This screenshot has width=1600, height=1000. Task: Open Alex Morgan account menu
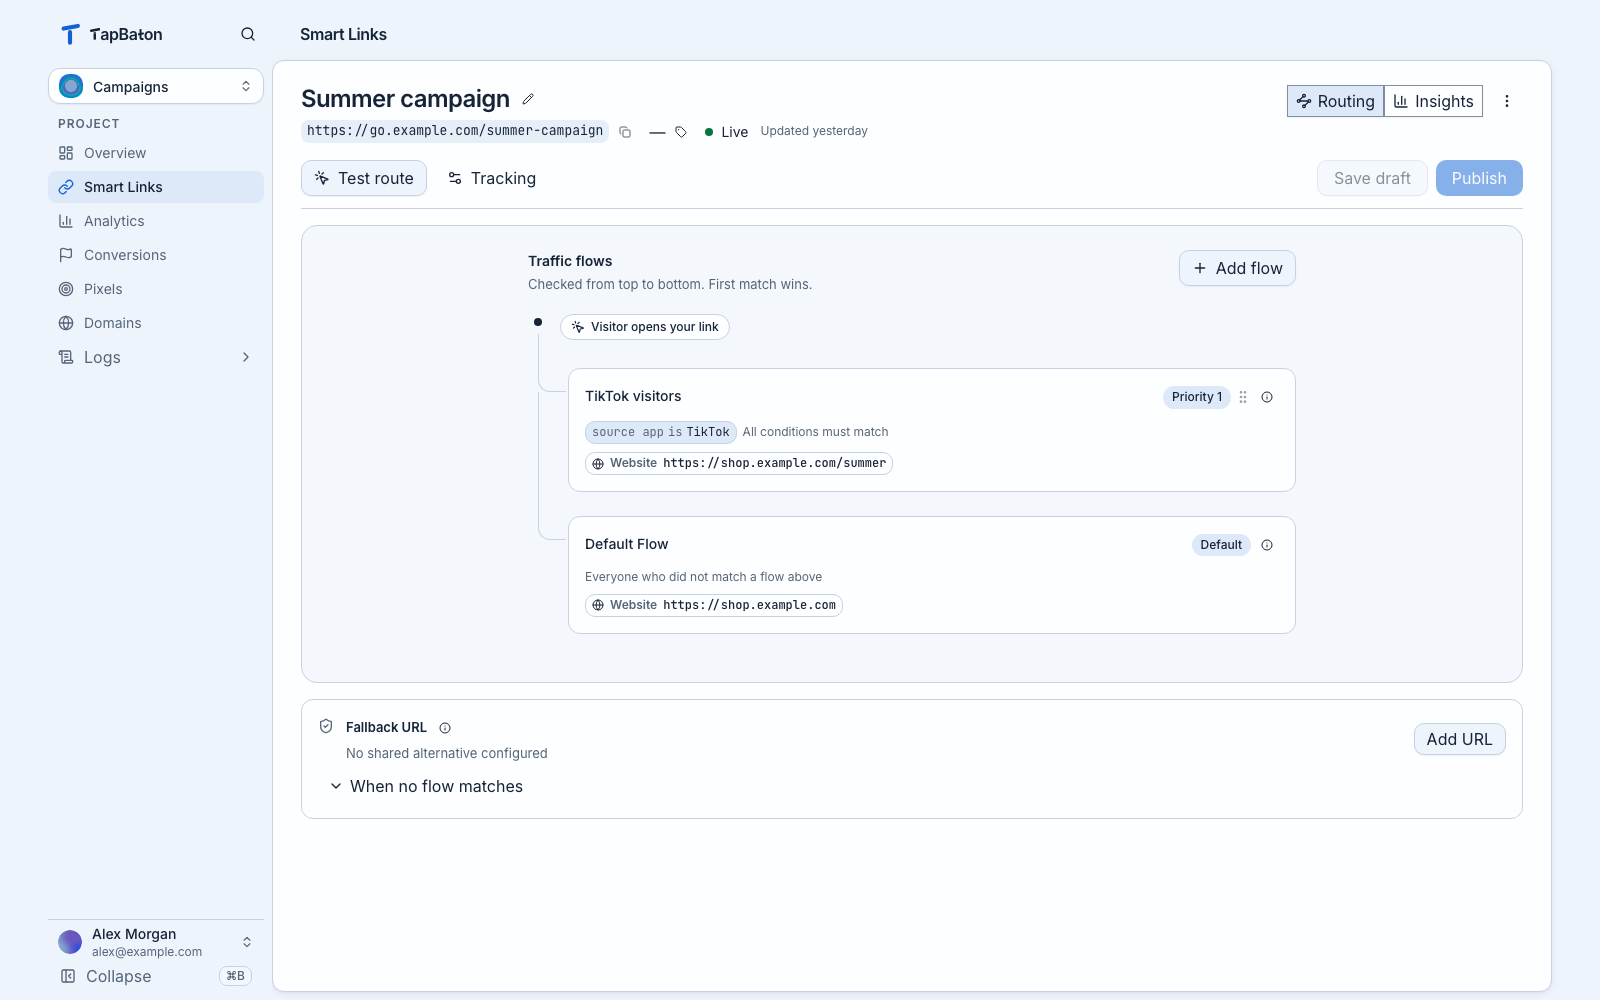[156, 942]
